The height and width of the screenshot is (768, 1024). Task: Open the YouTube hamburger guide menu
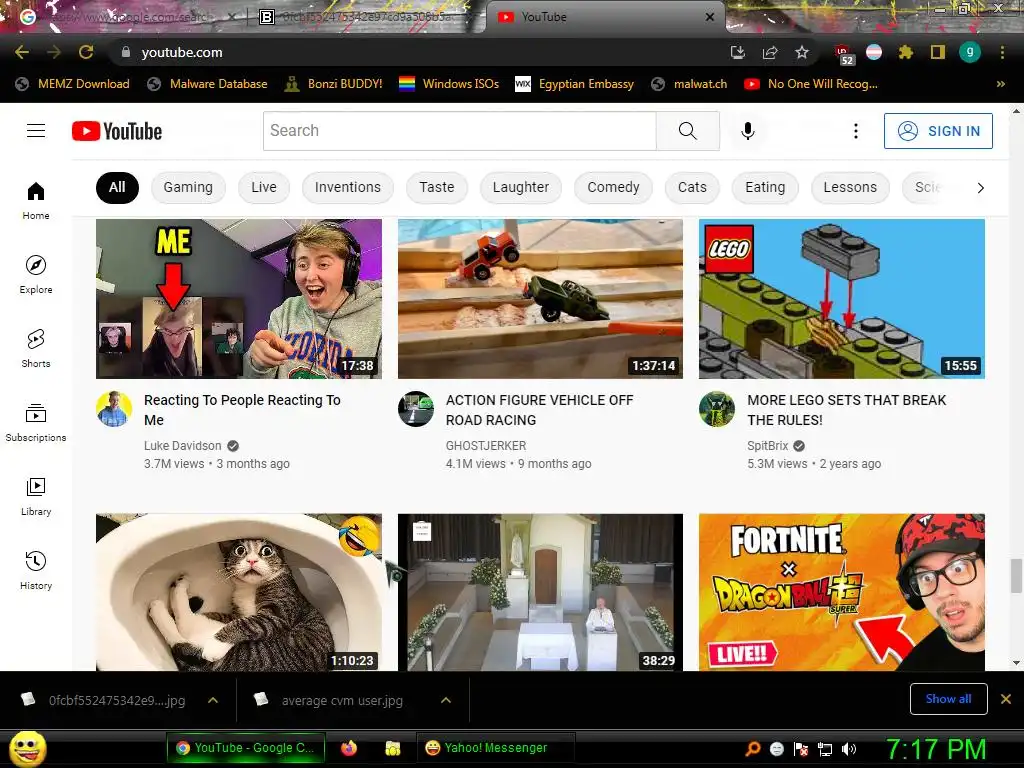pos(36,131)
